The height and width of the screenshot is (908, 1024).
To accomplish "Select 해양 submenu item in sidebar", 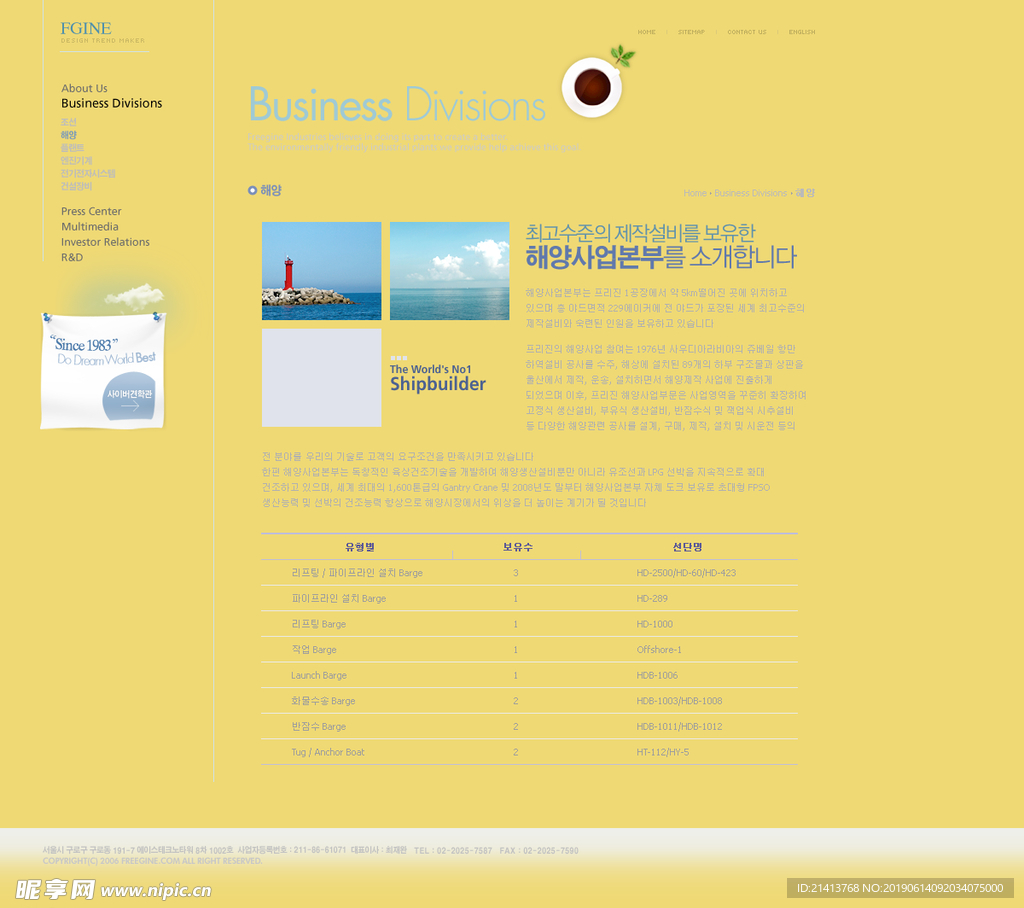I will (x=69, y=135).
